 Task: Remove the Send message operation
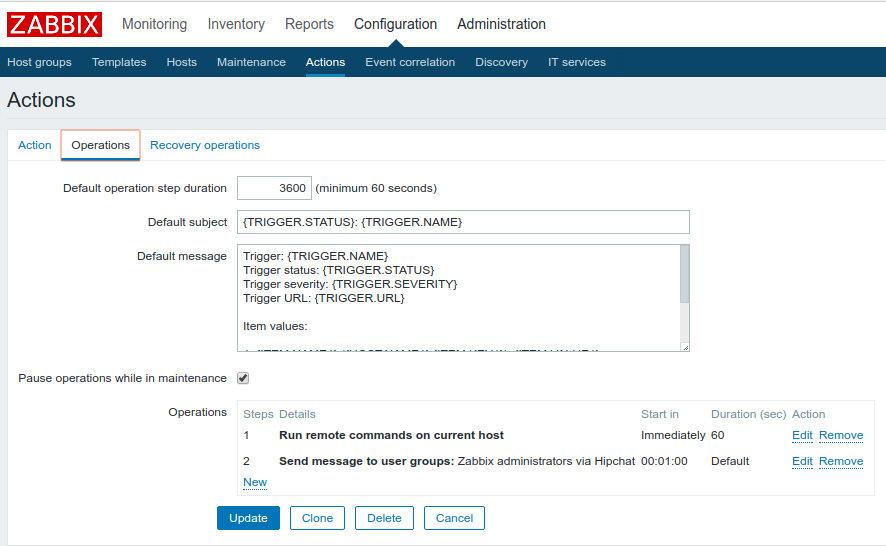point(841,461)
